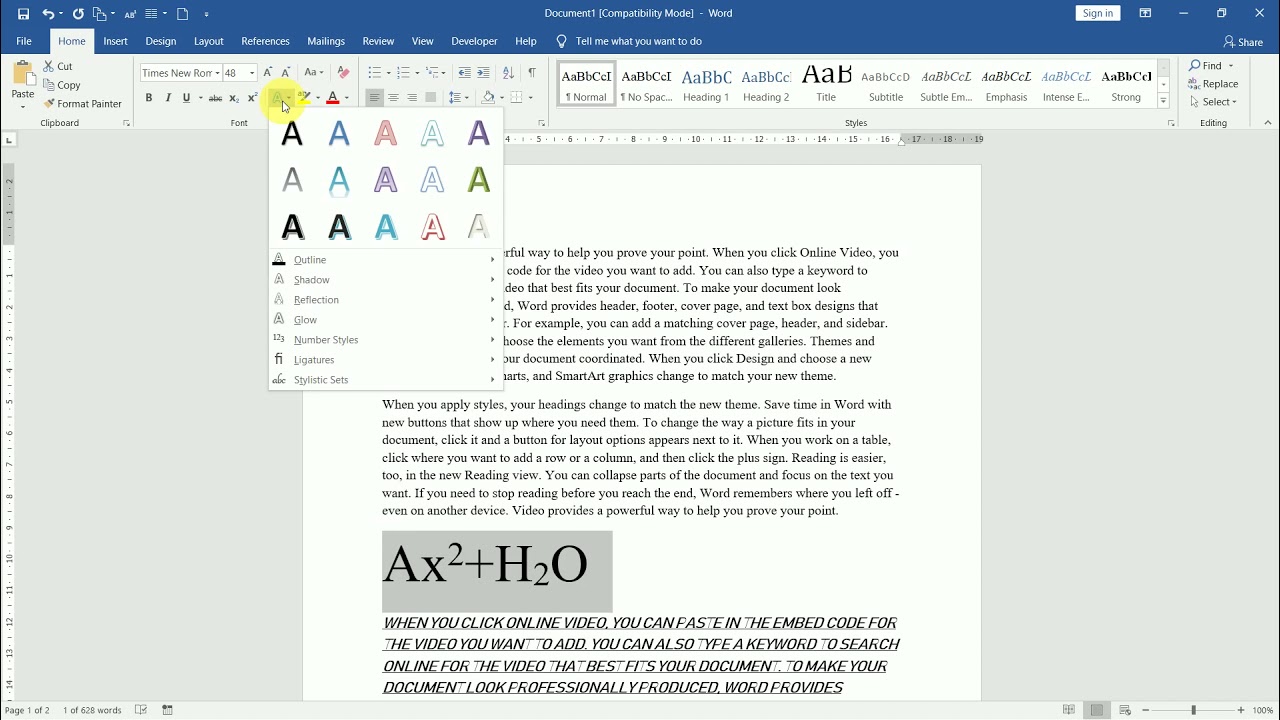Open the numbering list dropdown
1280x720 pixels.
(x=416, y=73)
